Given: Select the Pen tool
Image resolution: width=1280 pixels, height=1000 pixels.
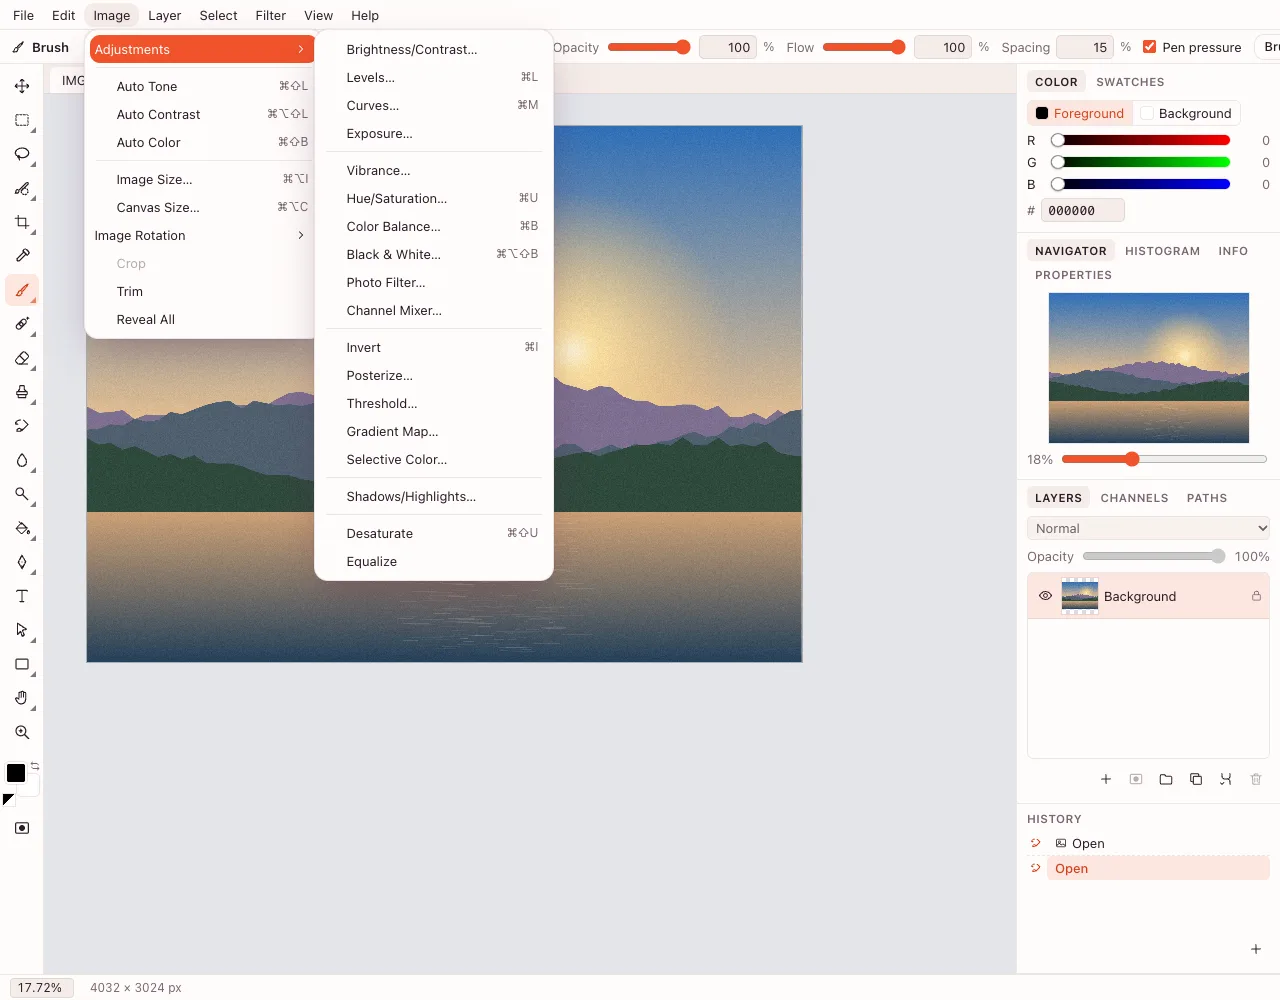Looking at the screenshot, I should click(x=22, y=562).
